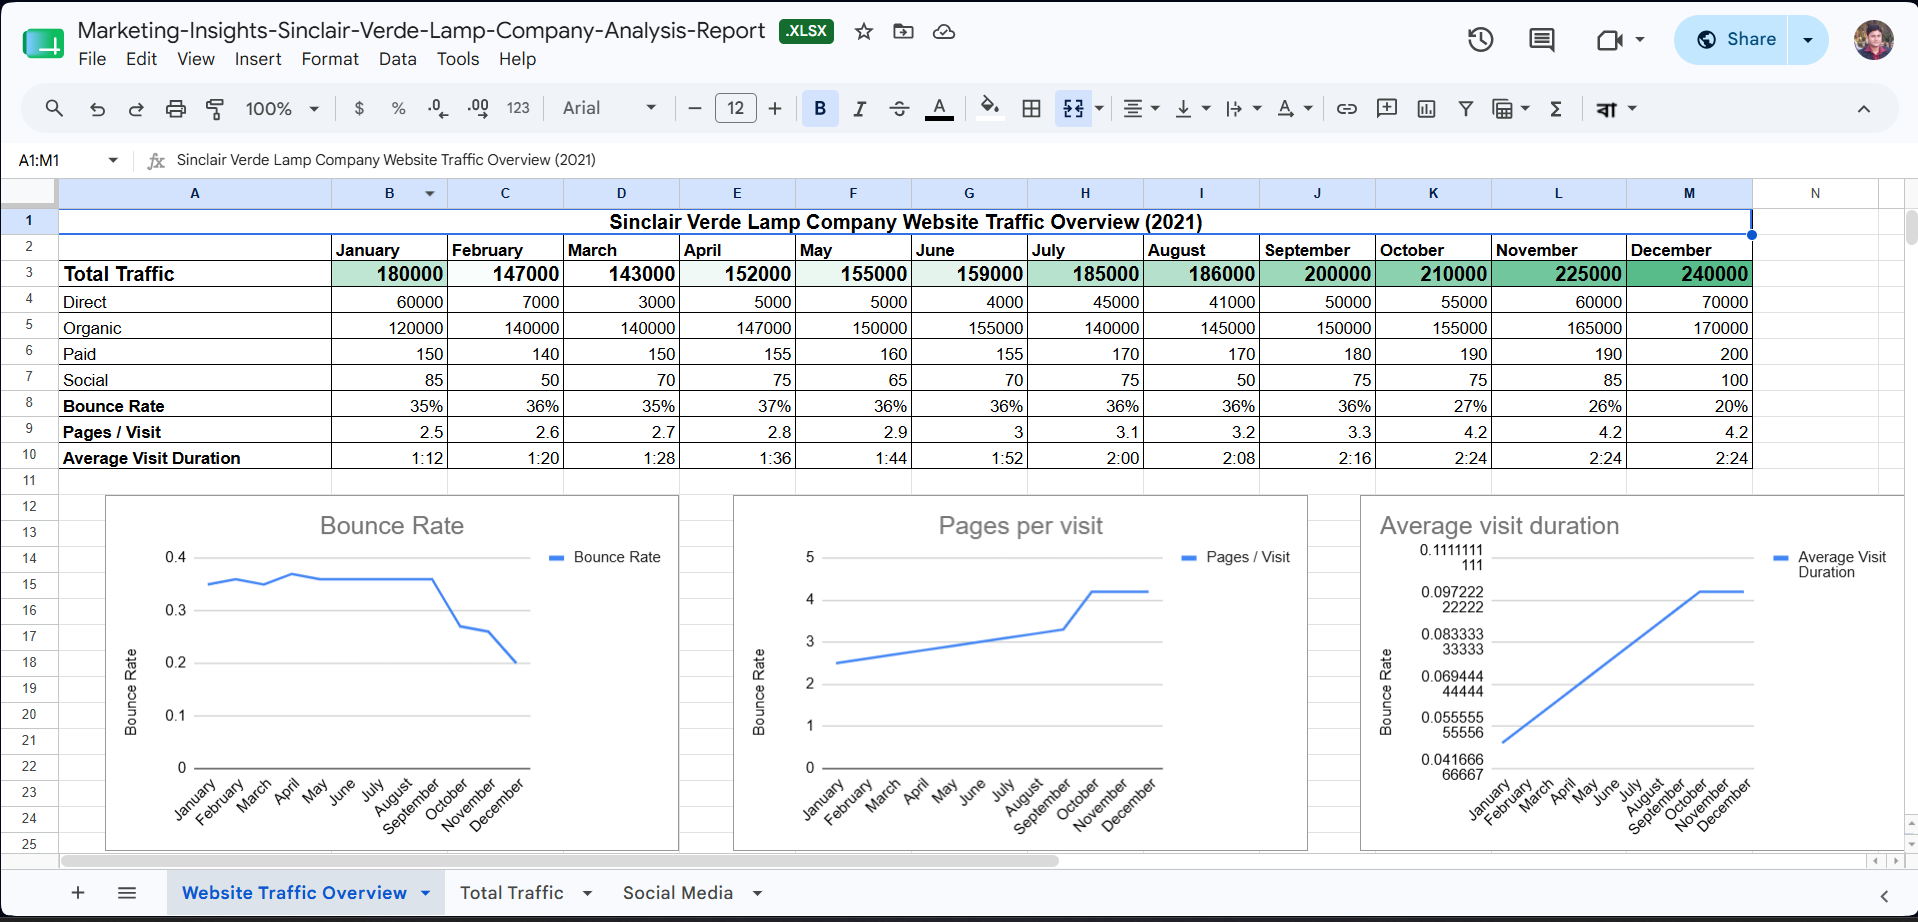
Task: Create a filter
Action: (x=1465, y=108)
